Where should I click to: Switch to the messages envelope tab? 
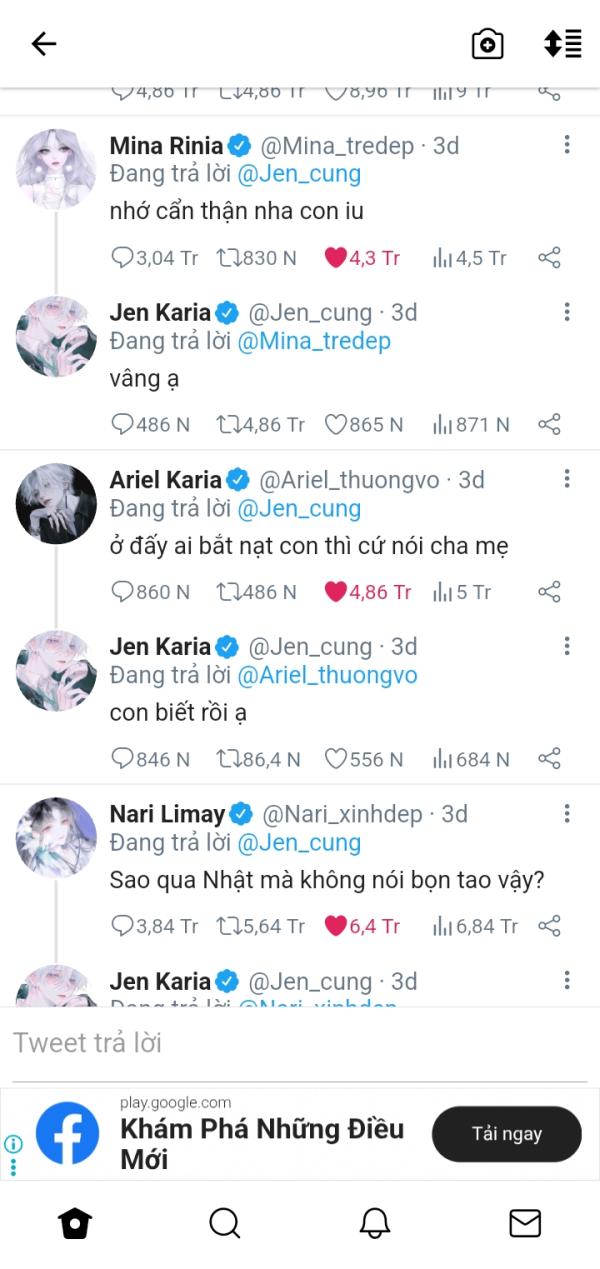point(524,1223)
